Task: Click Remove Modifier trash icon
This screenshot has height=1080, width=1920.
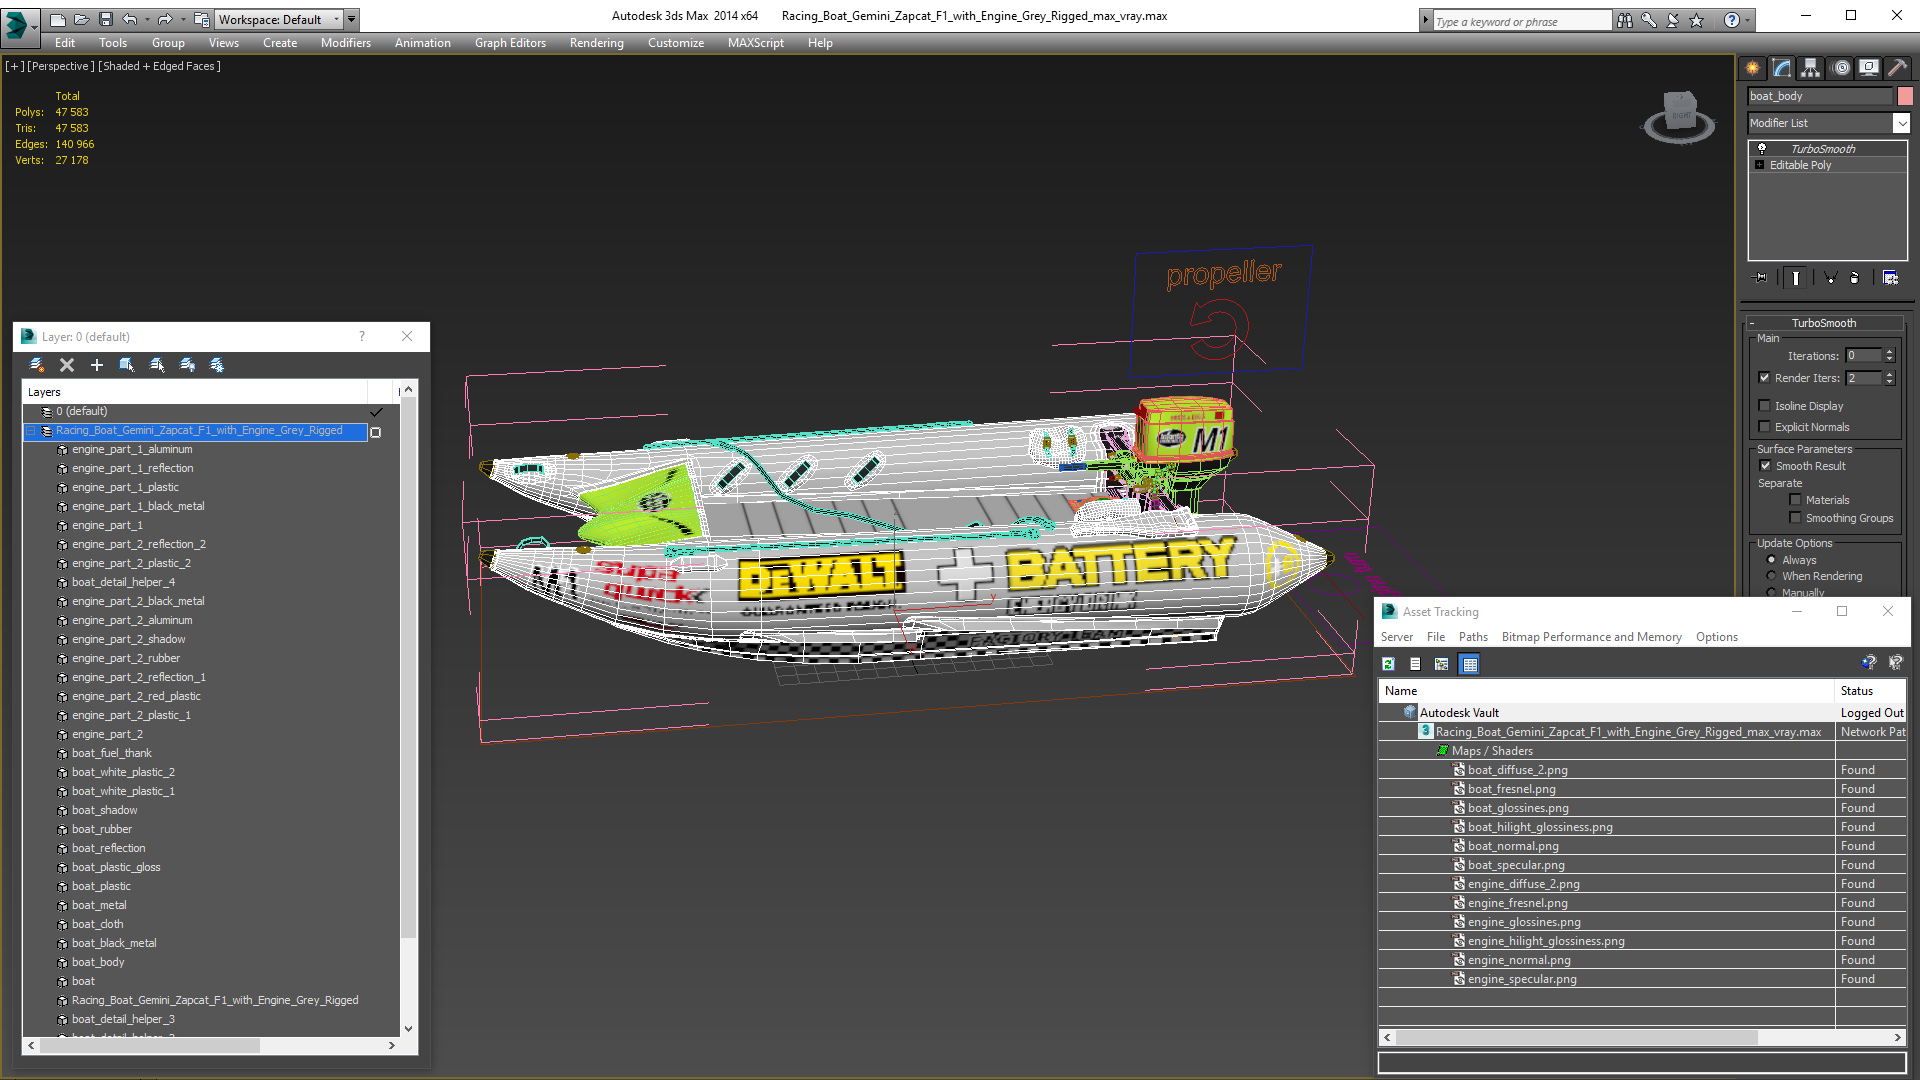Action: (x=1855, y=278)
